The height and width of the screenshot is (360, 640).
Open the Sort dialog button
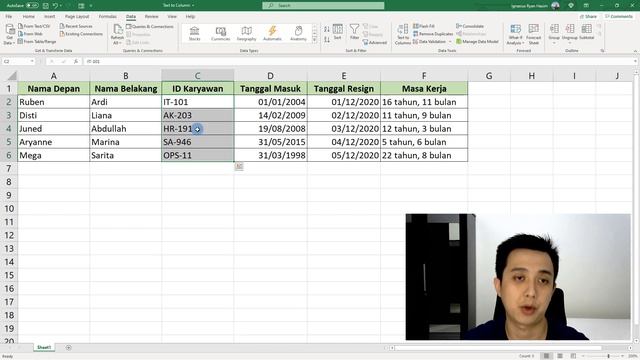(338, 32)
